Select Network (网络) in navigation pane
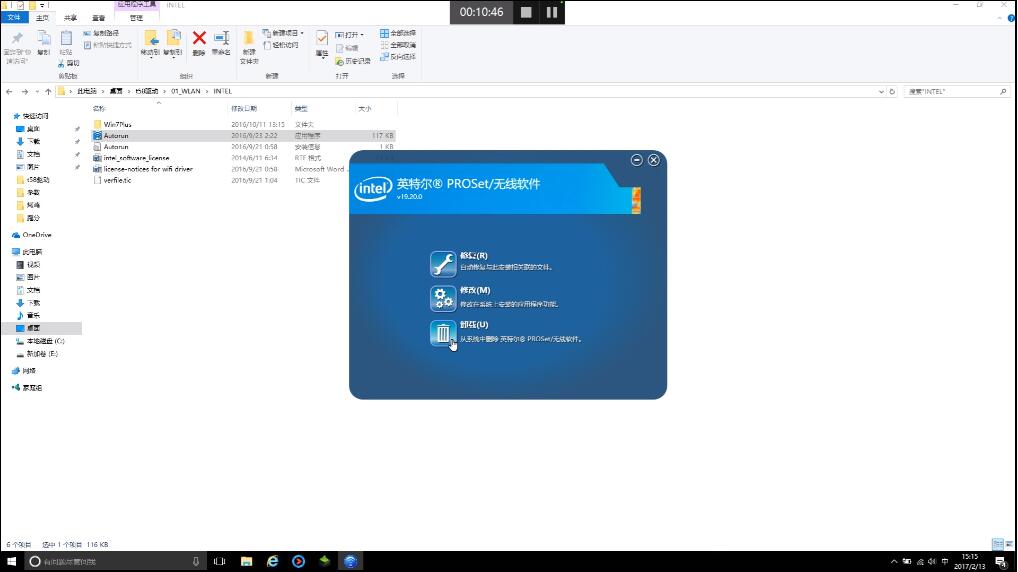Image resolution: width=1018 pixels, height=572 pixels. 29,371
